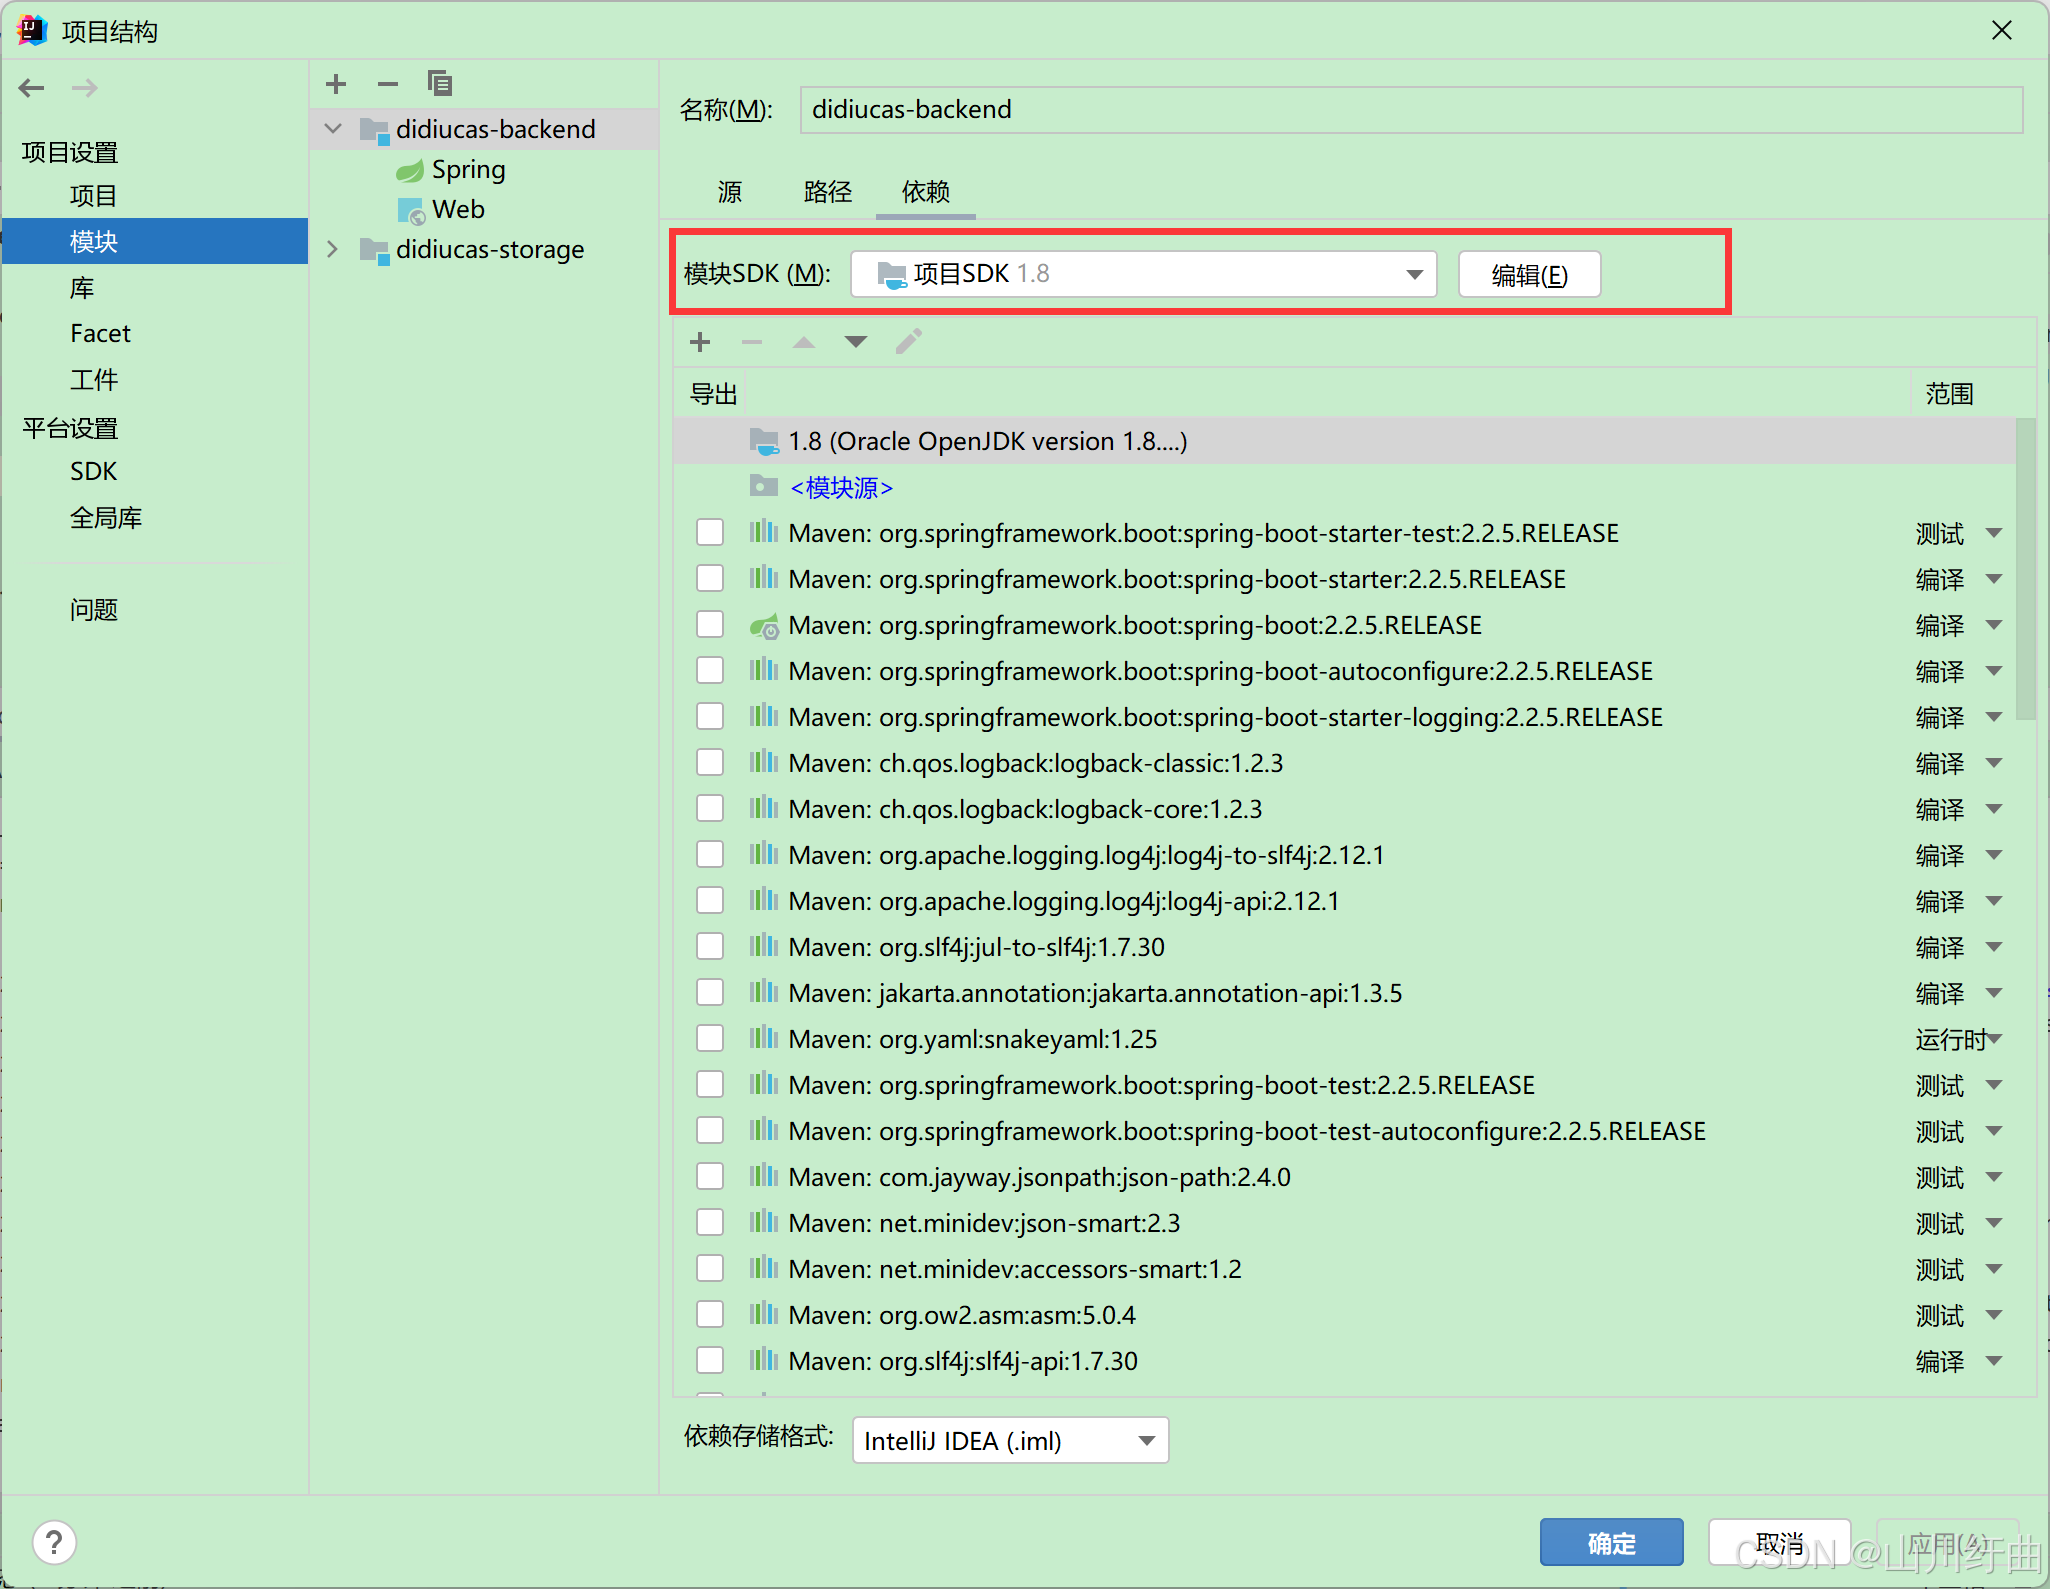Viewport: 2050px width, 1589px height.
Task: Click the 确定 confirm button
Action: click(x=1611, y=1543)
